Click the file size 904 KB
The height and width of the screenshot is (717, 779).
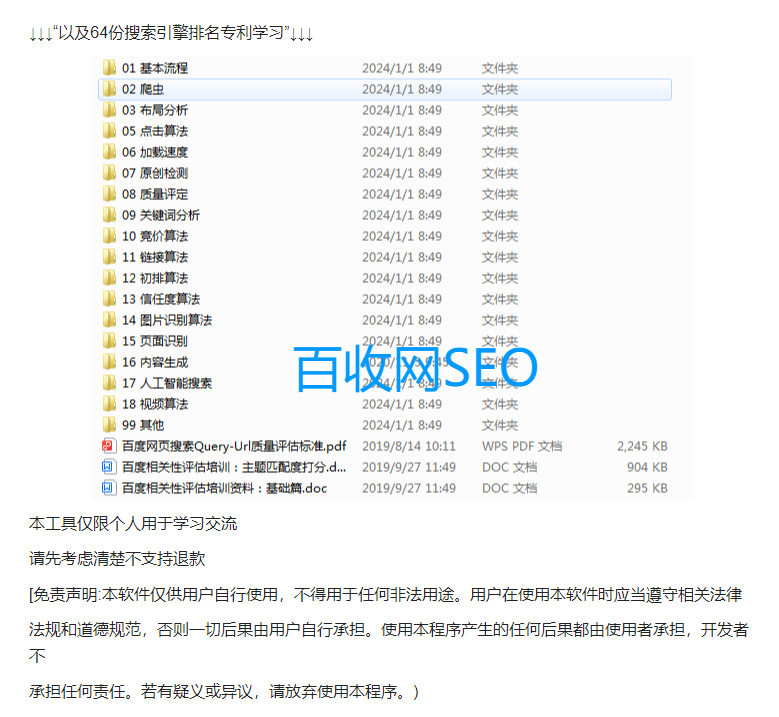[647, 467]
